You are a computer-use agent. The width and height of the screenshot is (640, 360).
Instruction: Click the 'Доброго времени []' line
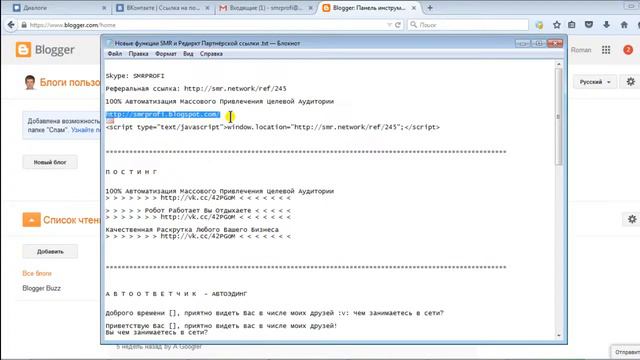point(275,313)
